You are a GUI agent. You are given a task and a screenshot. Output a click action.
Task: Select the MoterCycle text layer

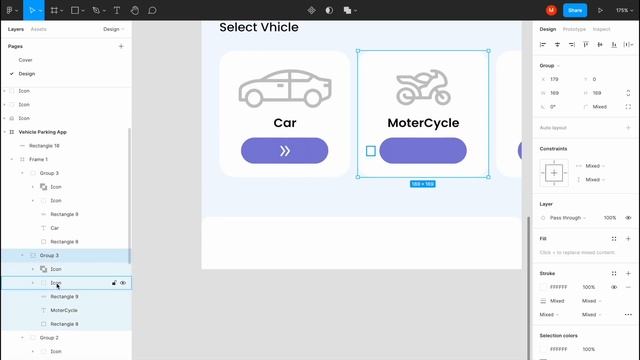click(x=64, y=311)
